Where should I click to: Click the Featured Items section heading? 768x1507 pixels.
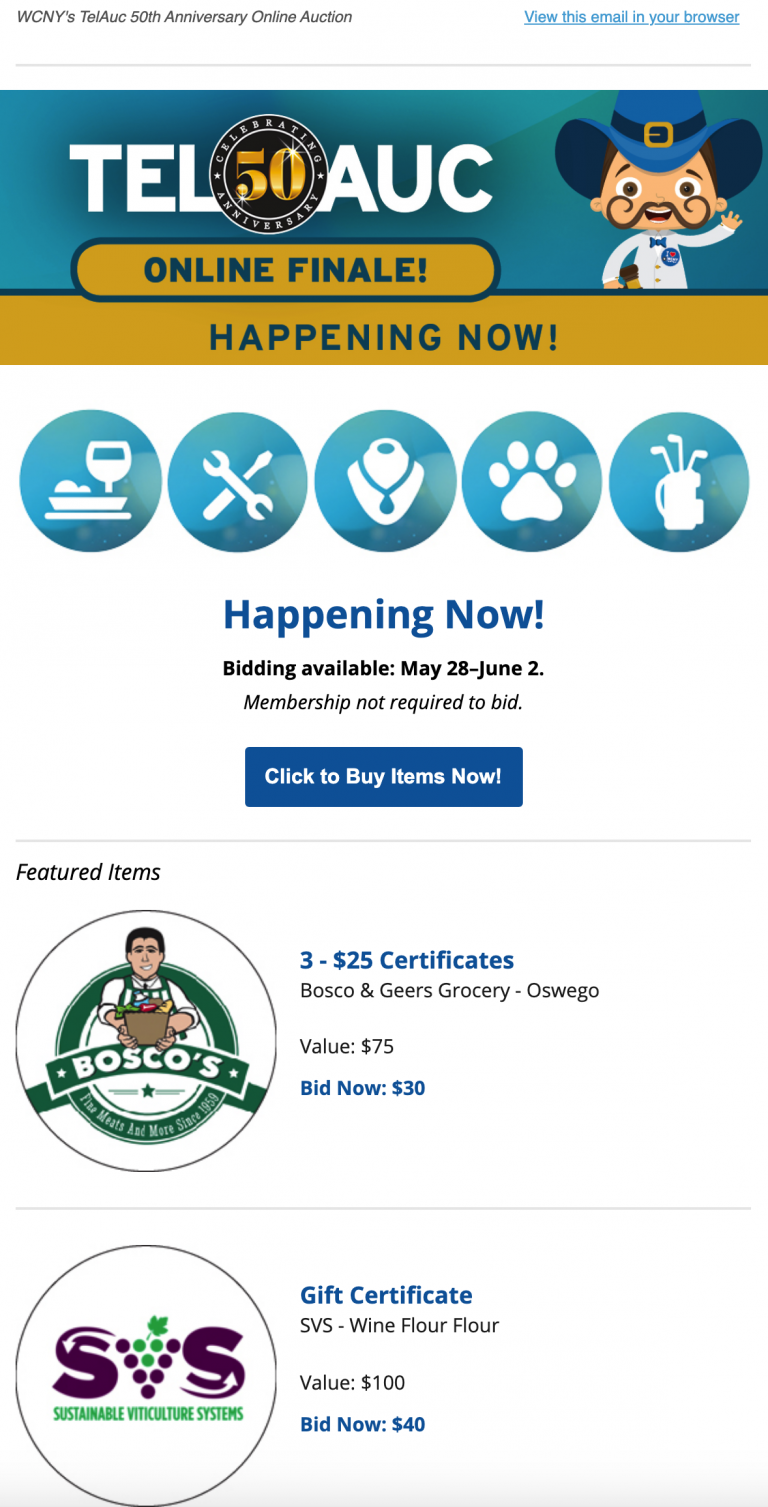[88, 872]
